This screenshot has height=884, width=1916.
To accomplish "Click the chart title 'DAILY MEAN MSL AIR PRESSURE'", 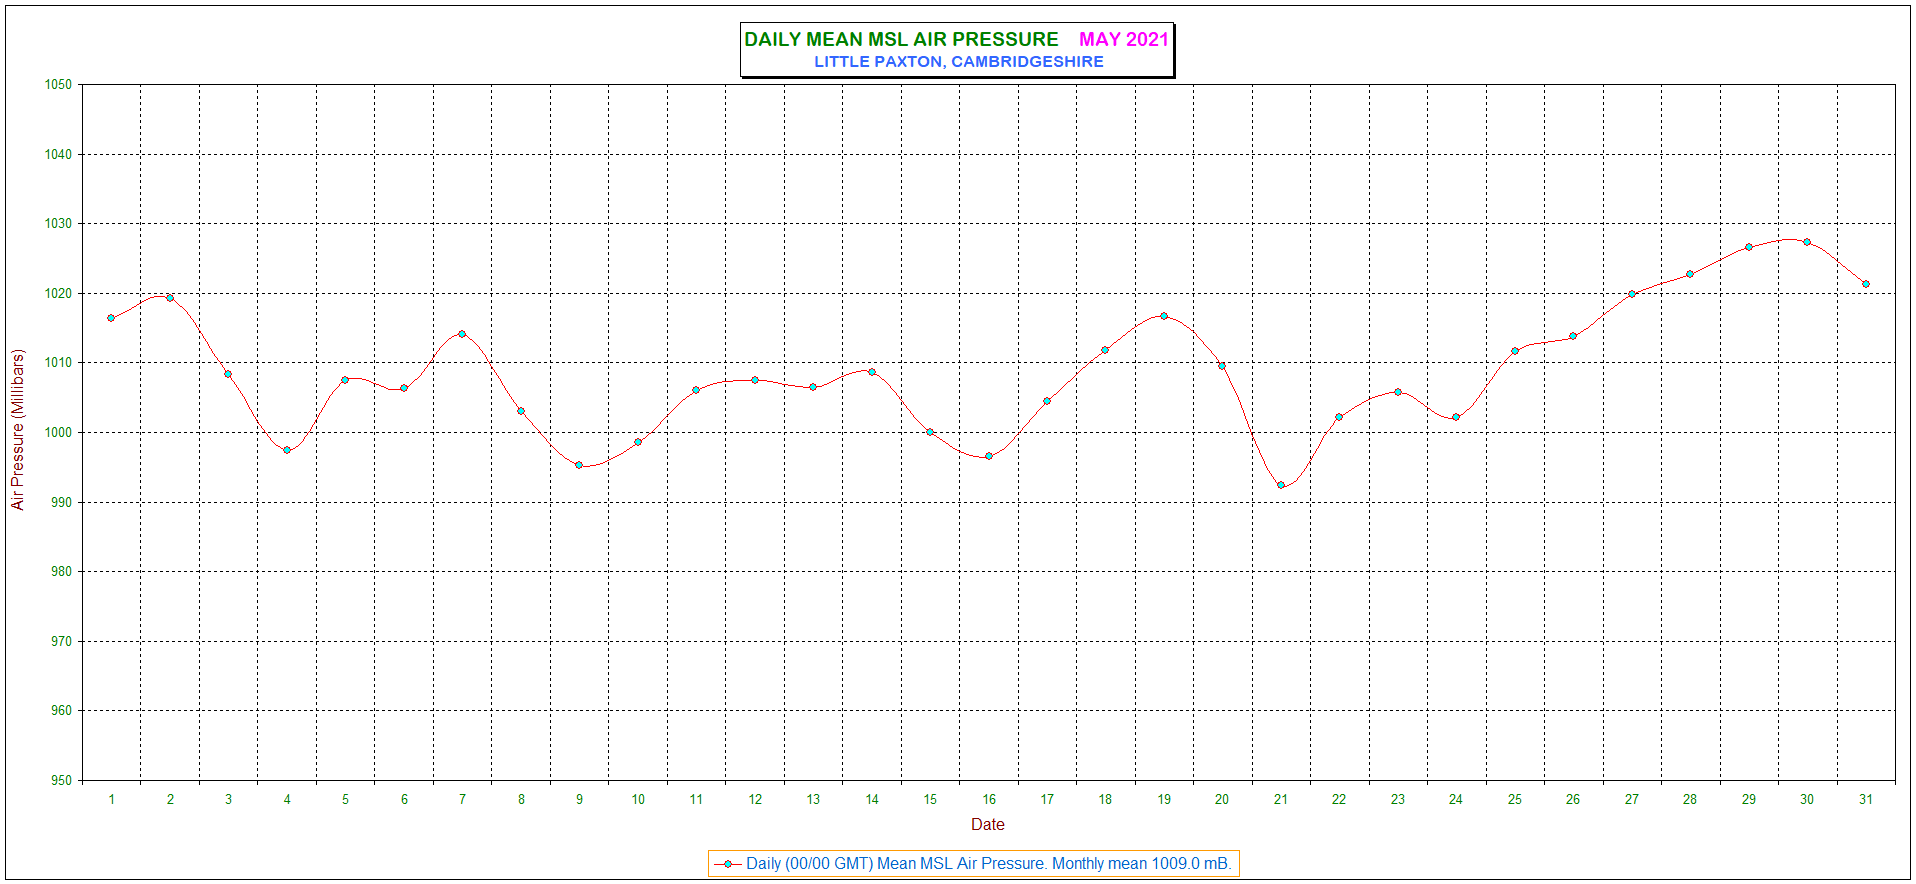I will (x=901, y=39).
